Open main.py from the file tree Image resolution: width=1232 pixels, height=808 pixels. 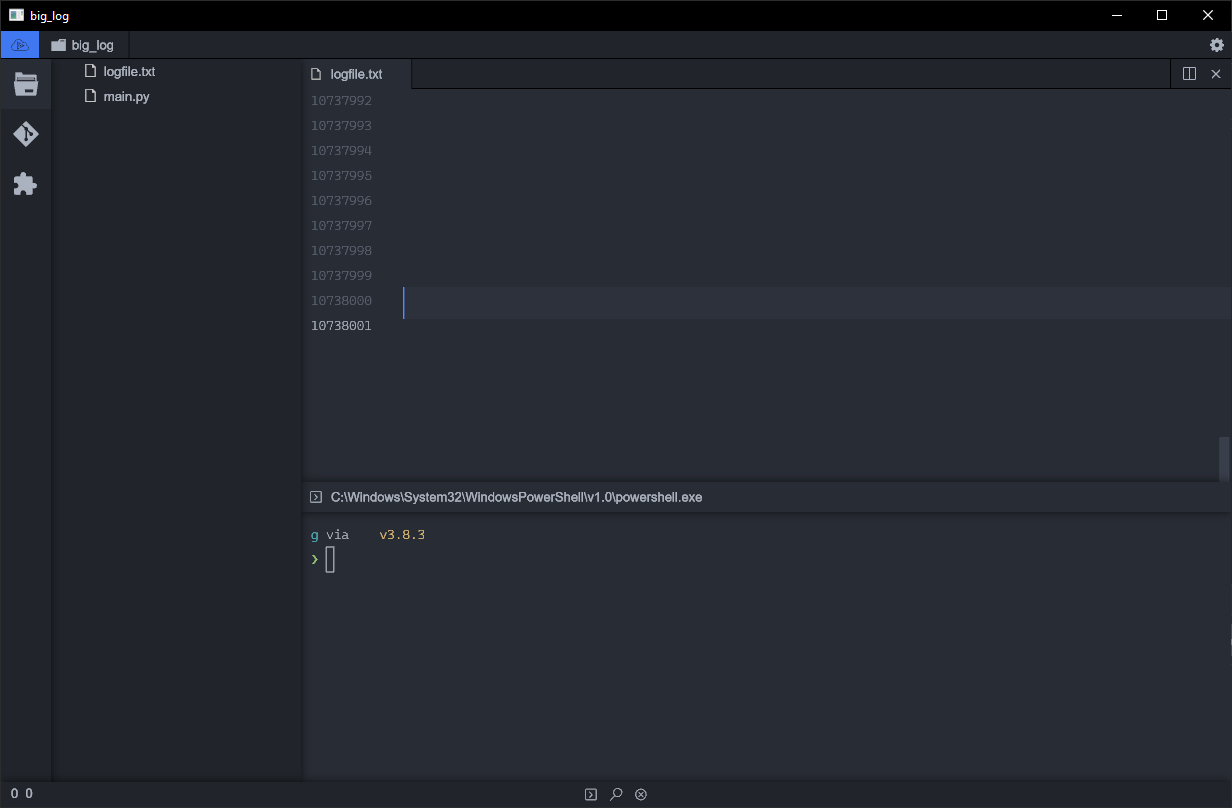pos(126,96)
